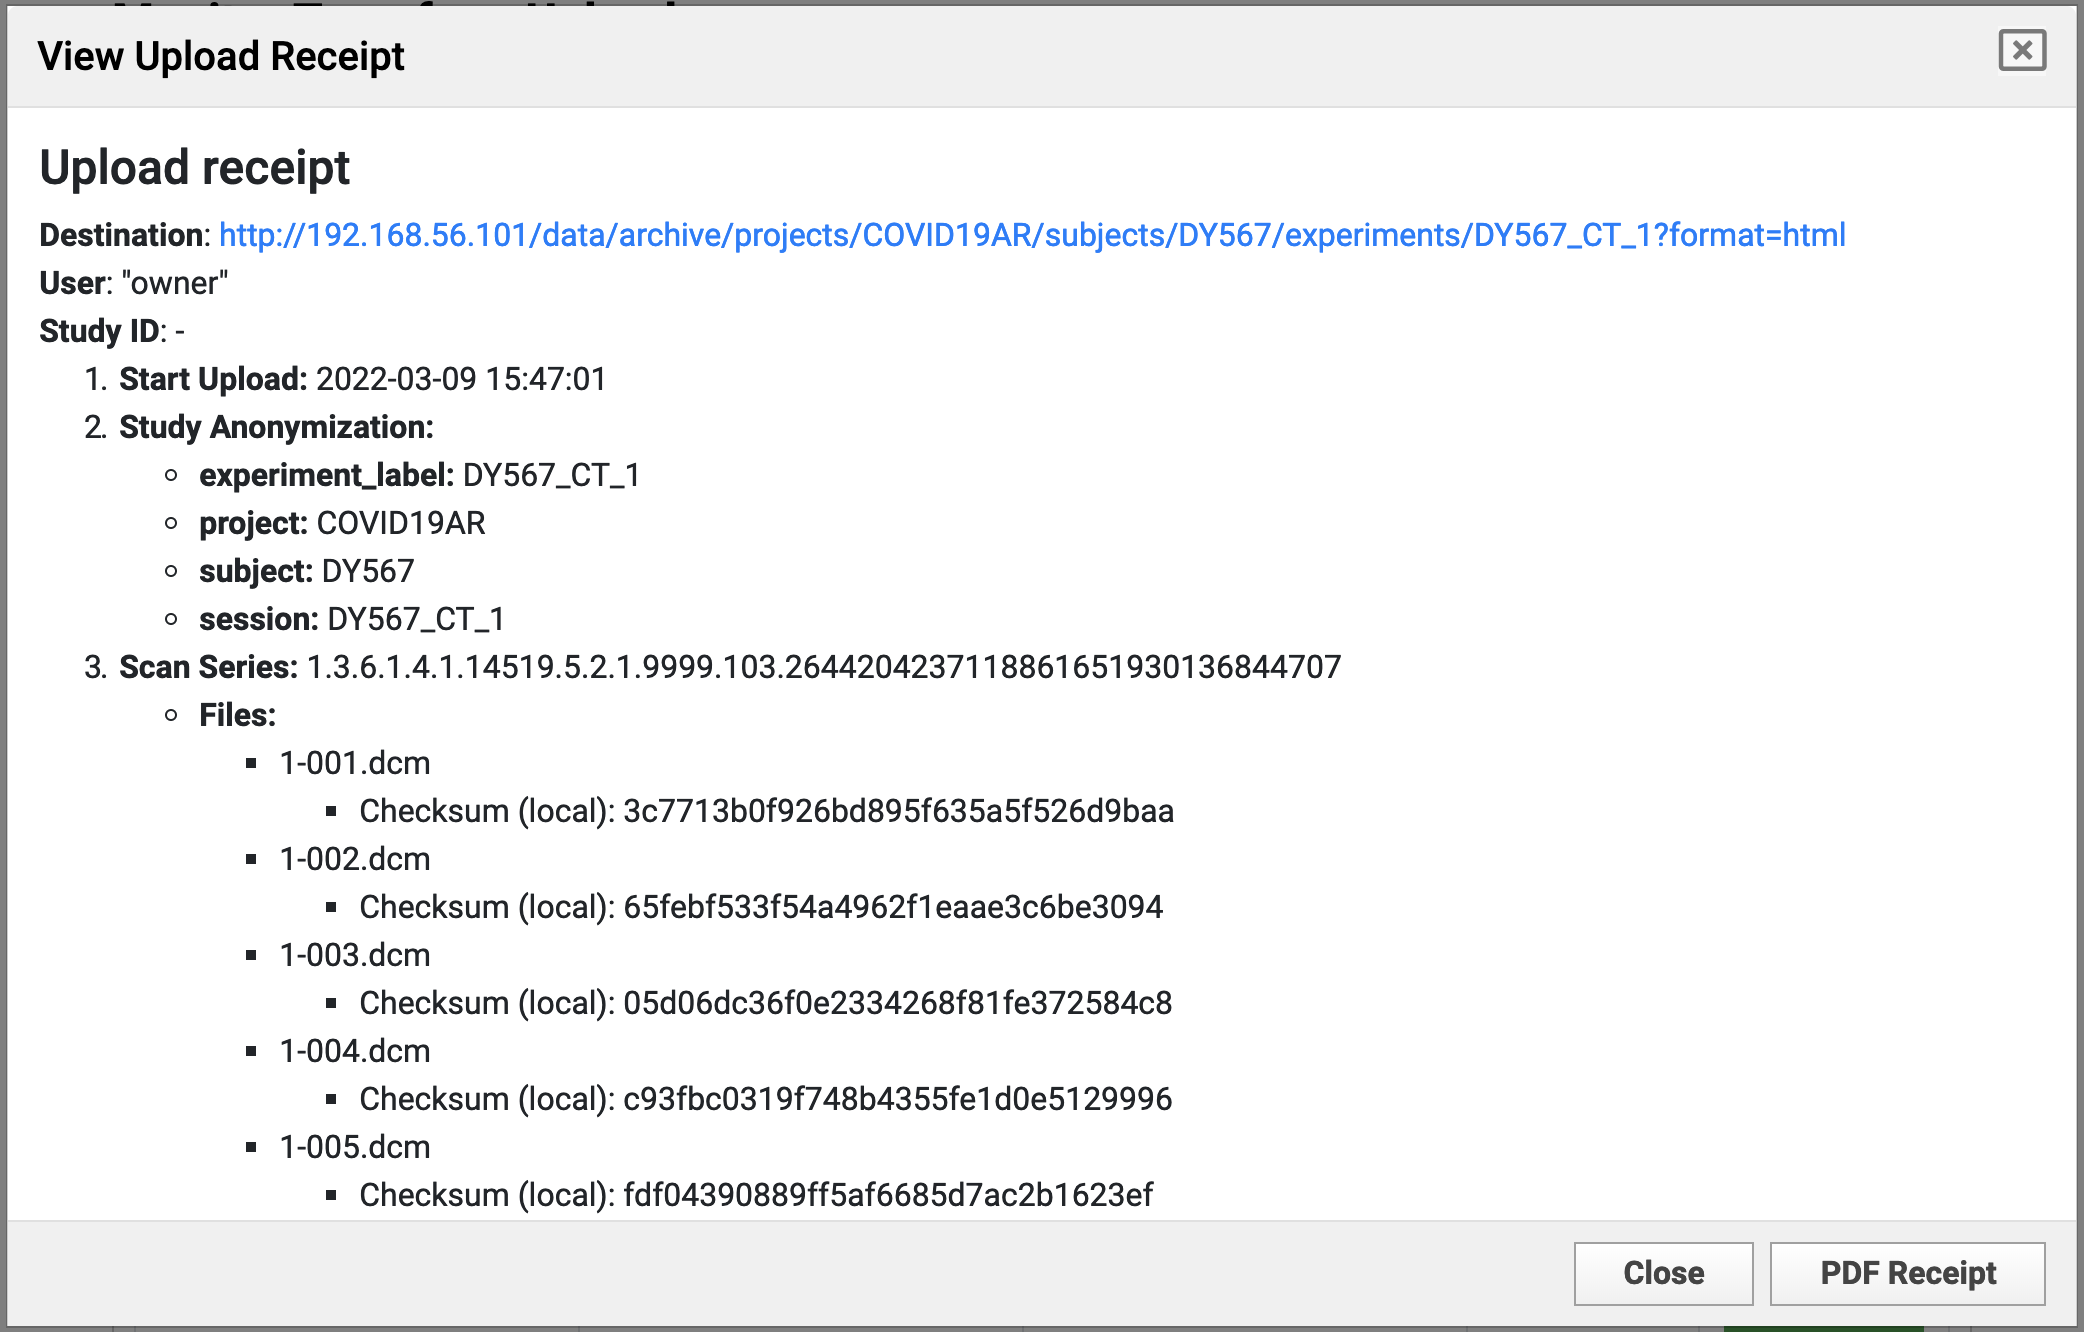Click the Files label
Image resolution: width=2084 pixels, height=1332 pixels.
(x=237, y=715)
